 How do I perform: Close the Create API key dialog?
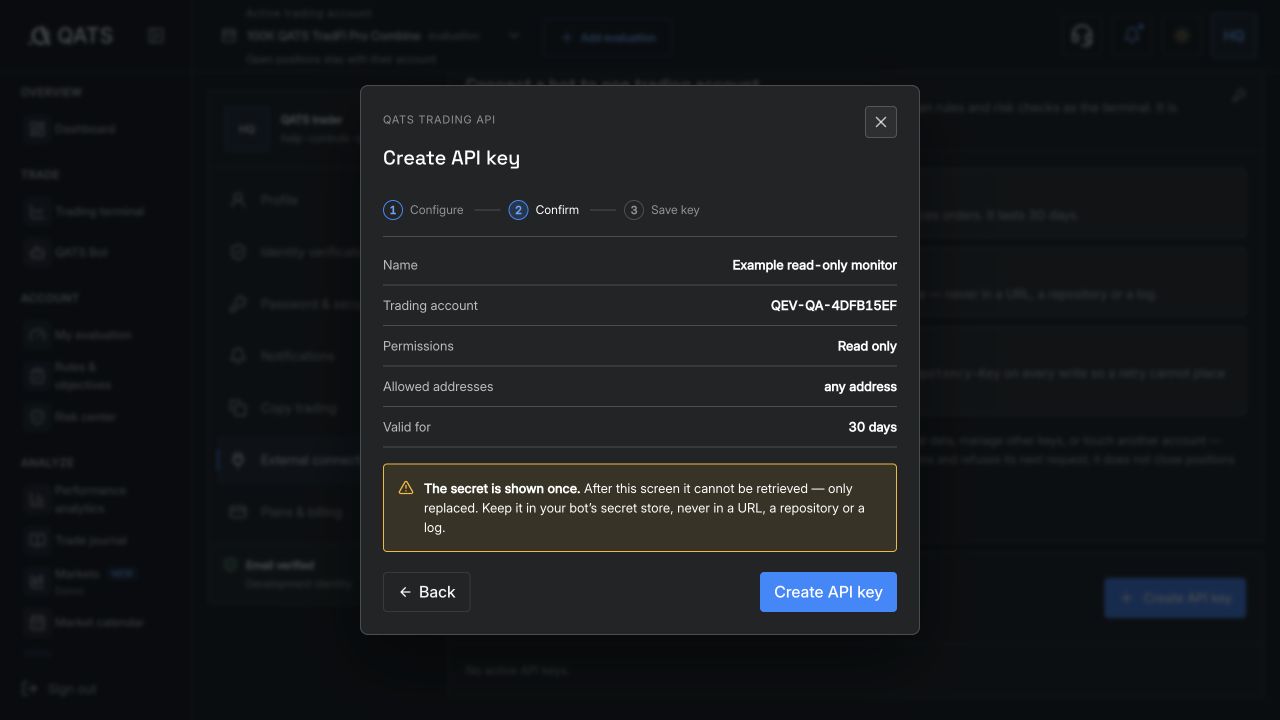pyautogui.click(x=880, y=122)
